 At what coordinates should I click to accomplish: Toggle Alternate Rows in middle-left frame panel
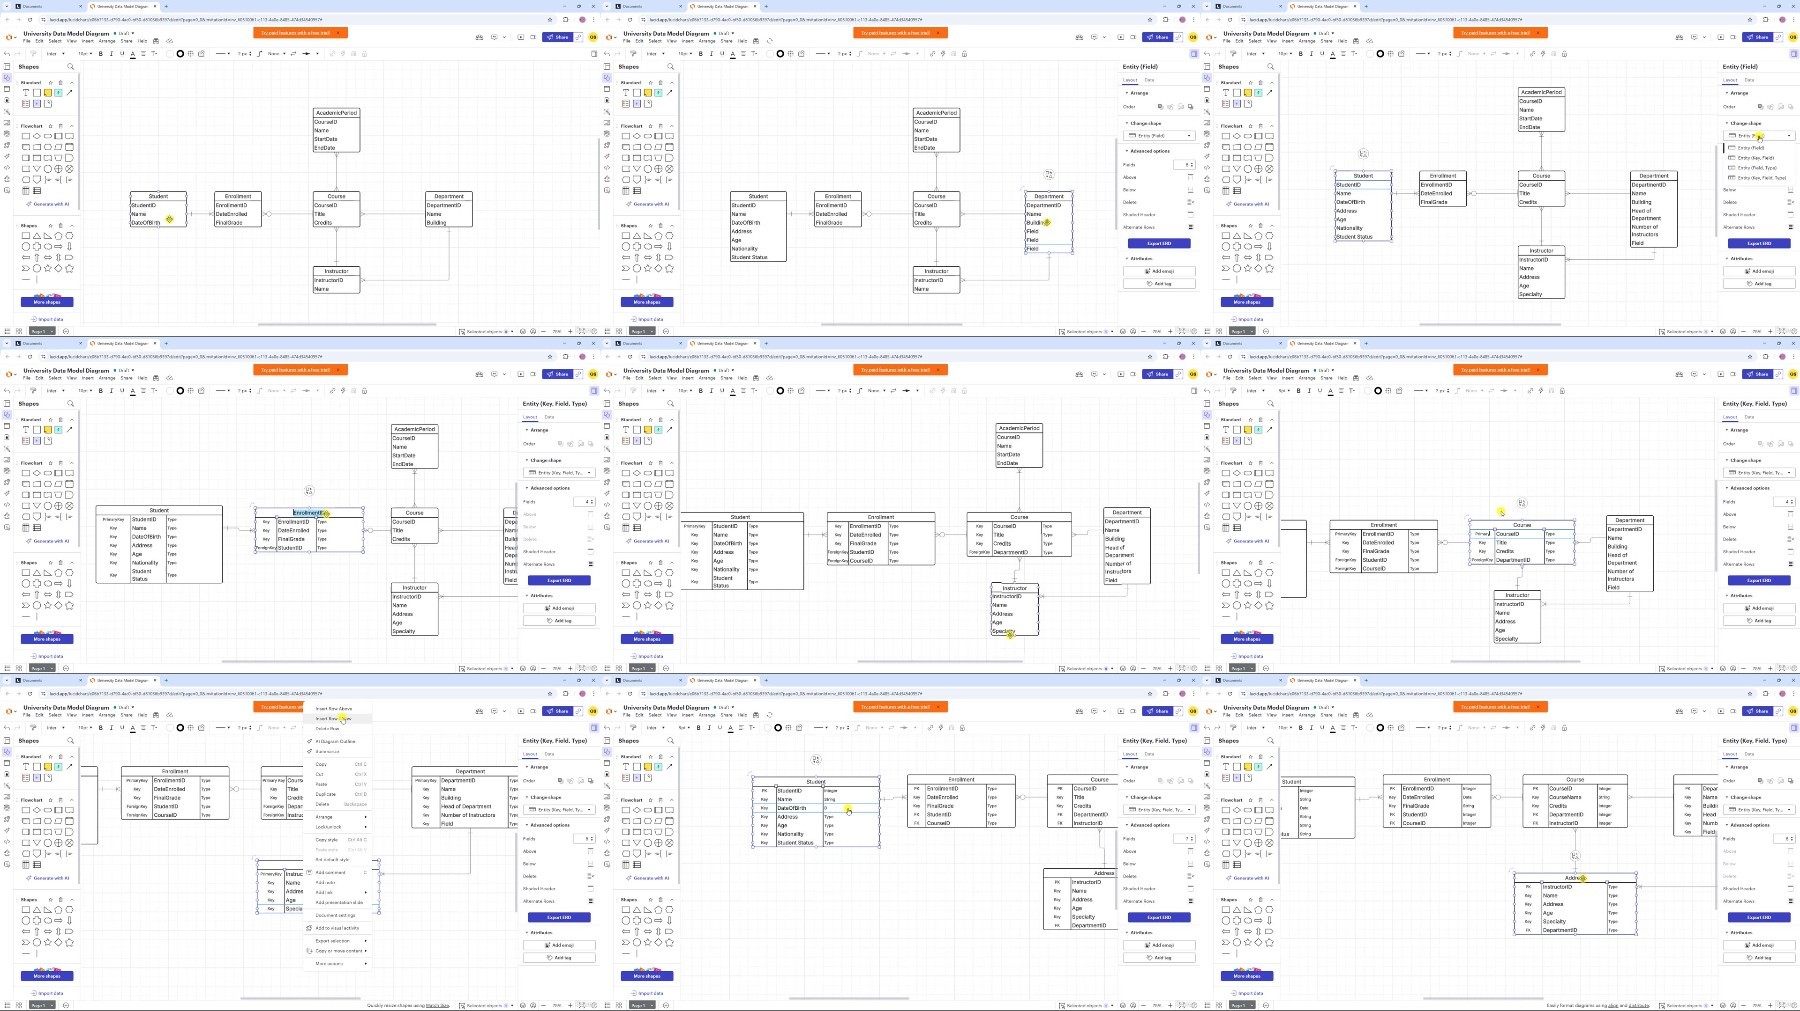(591, 564)
